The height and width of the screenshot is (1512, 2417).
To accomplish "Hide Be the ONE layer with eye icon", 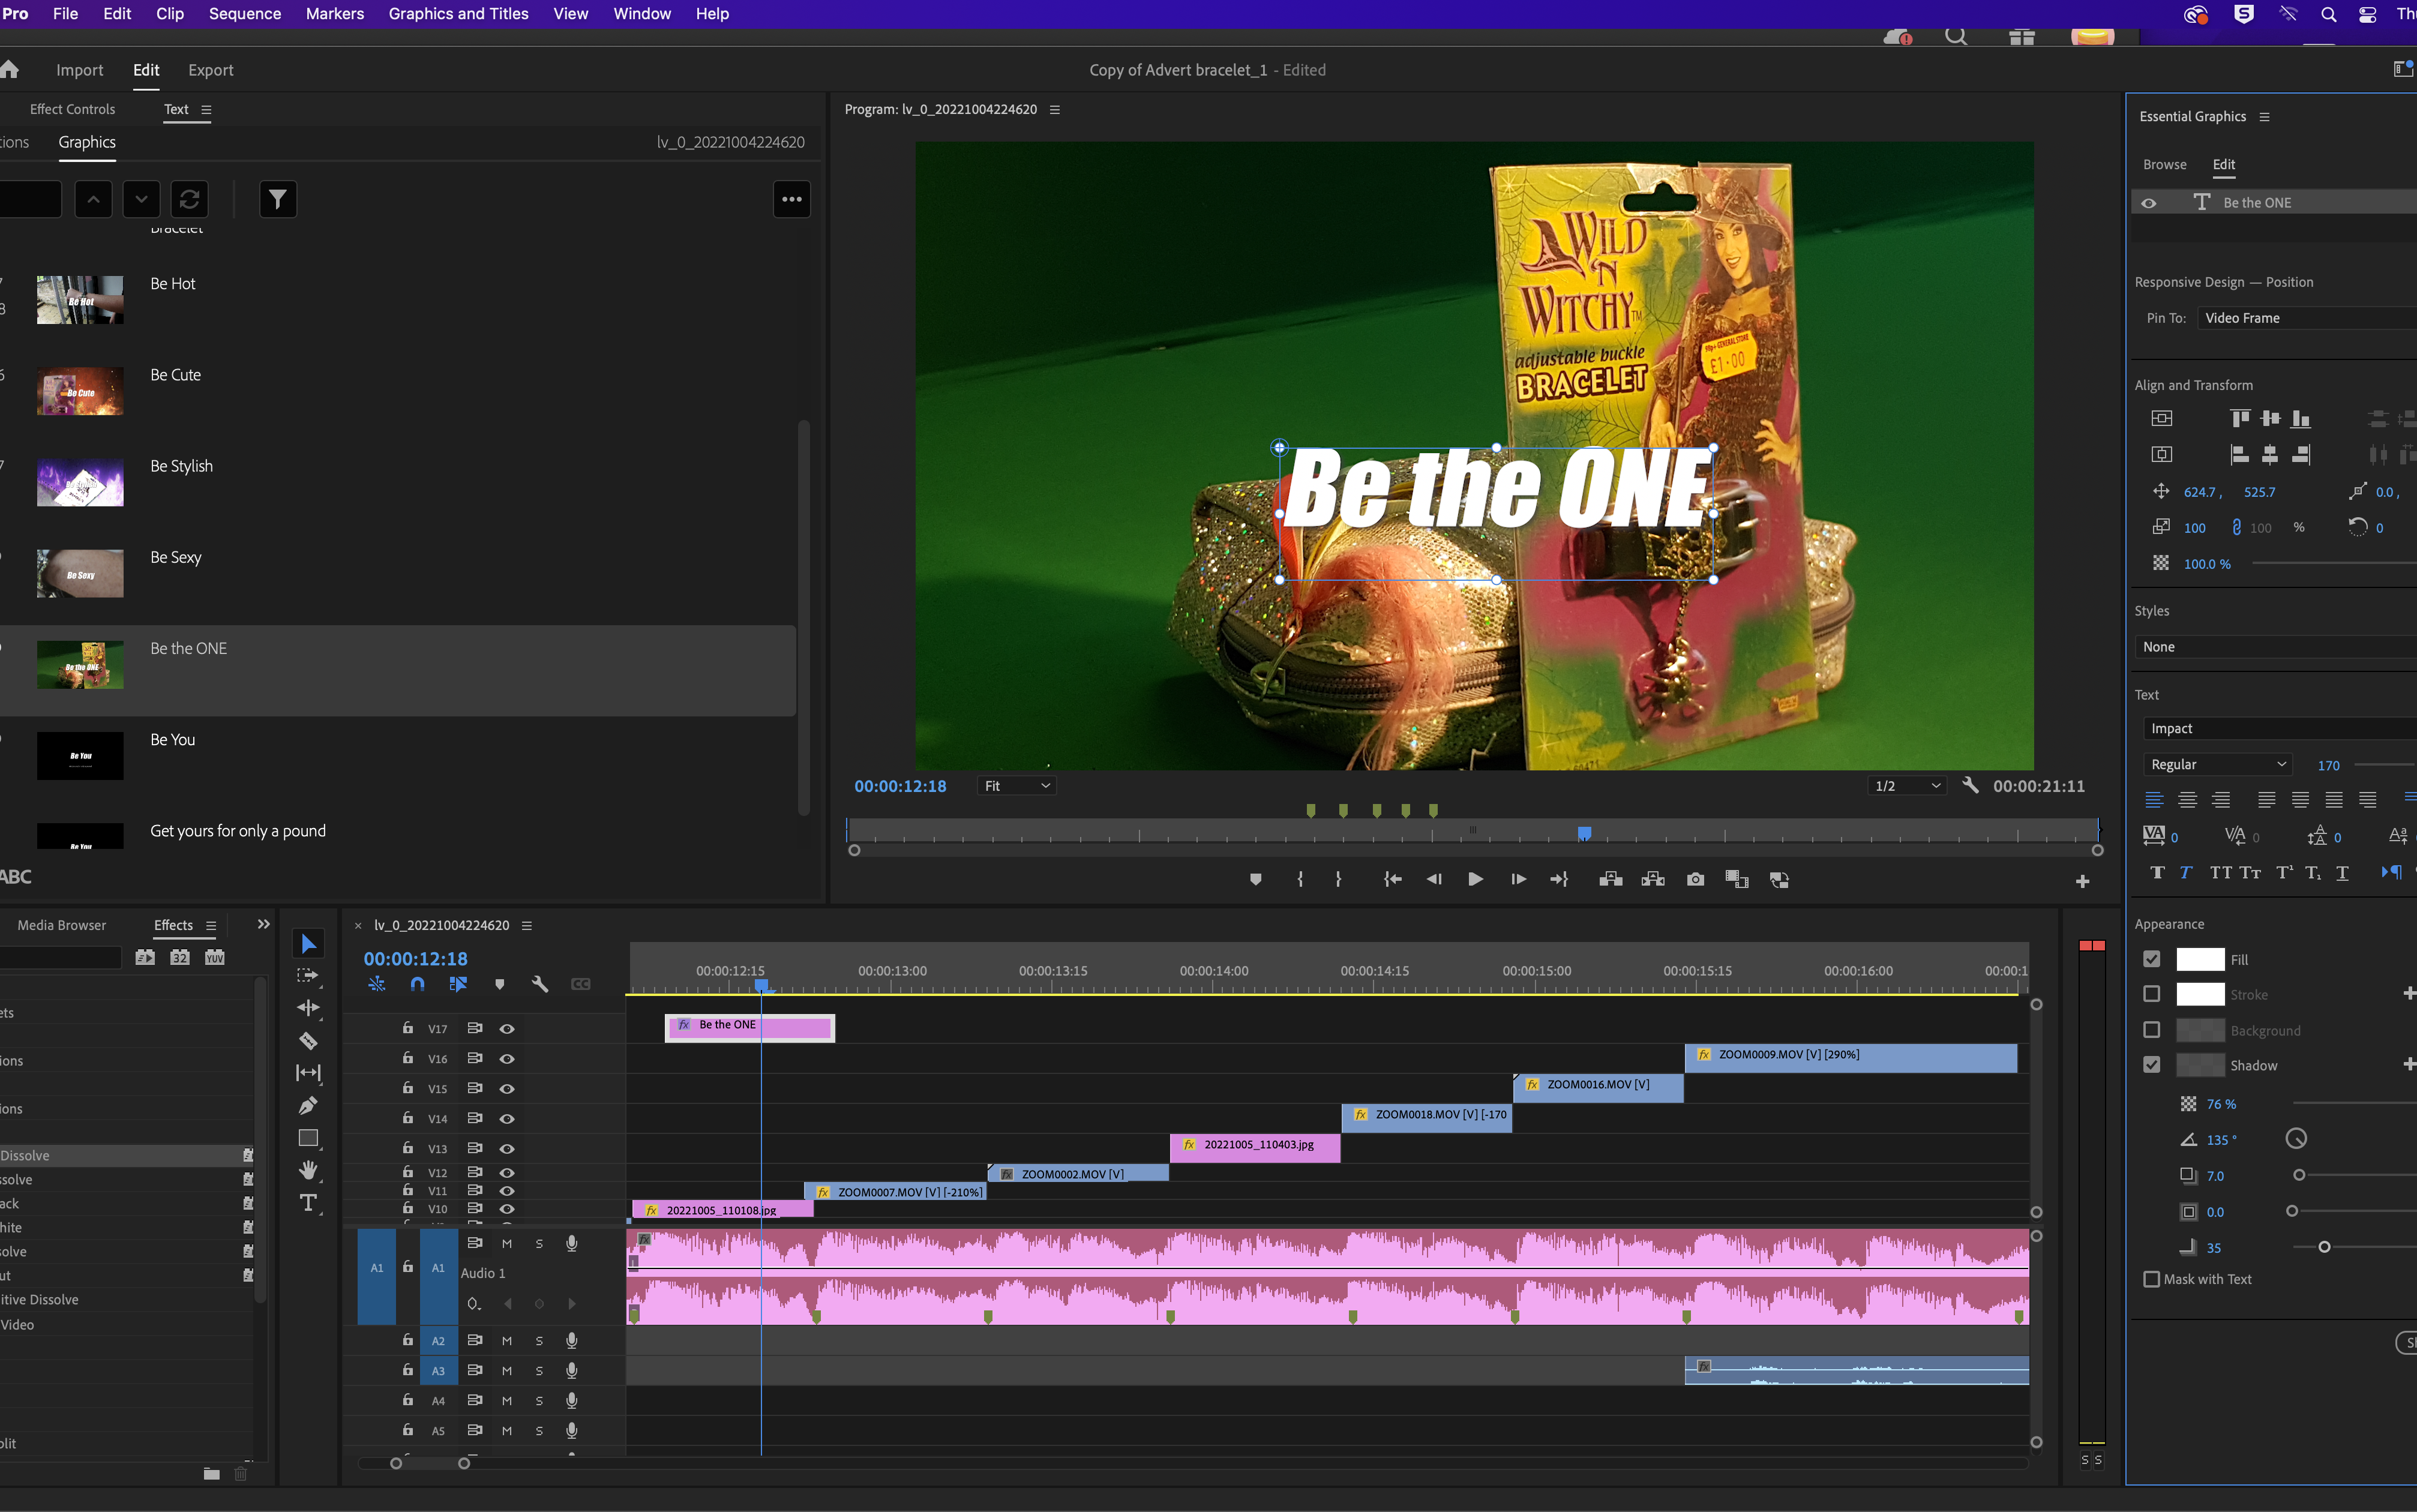I will click(2149, 202).
